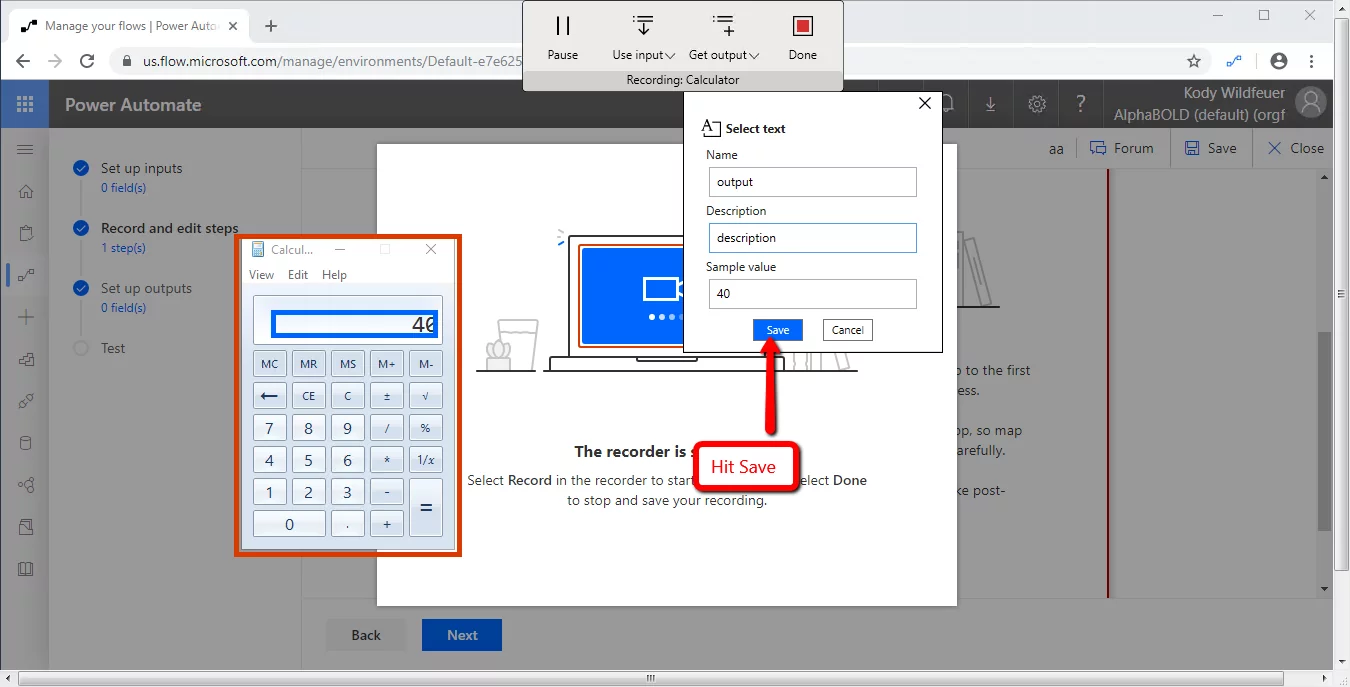Open the Help question mark icon

click(x=1081, y=104)
